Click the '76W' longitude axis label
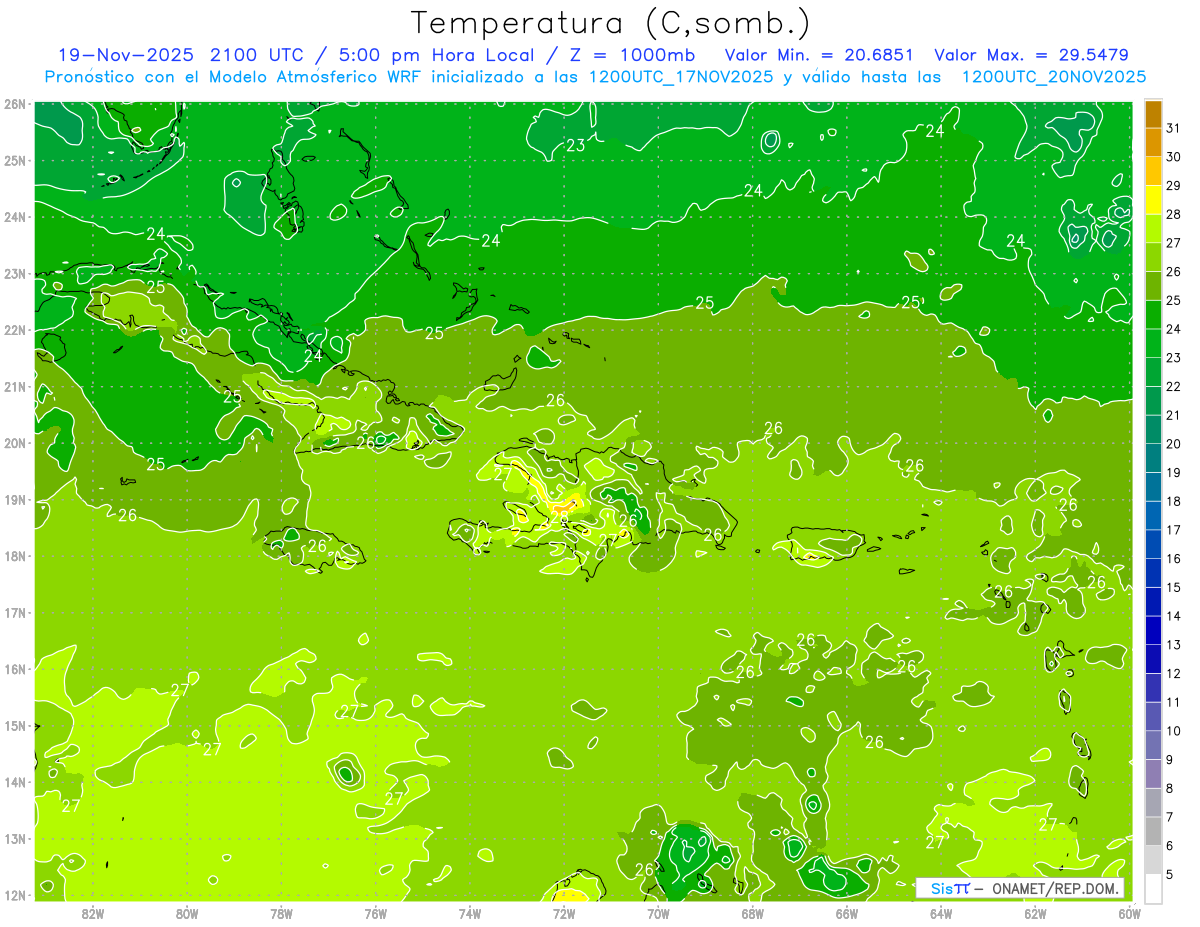Screen dimensions: 1200x927 pos(375,913)
